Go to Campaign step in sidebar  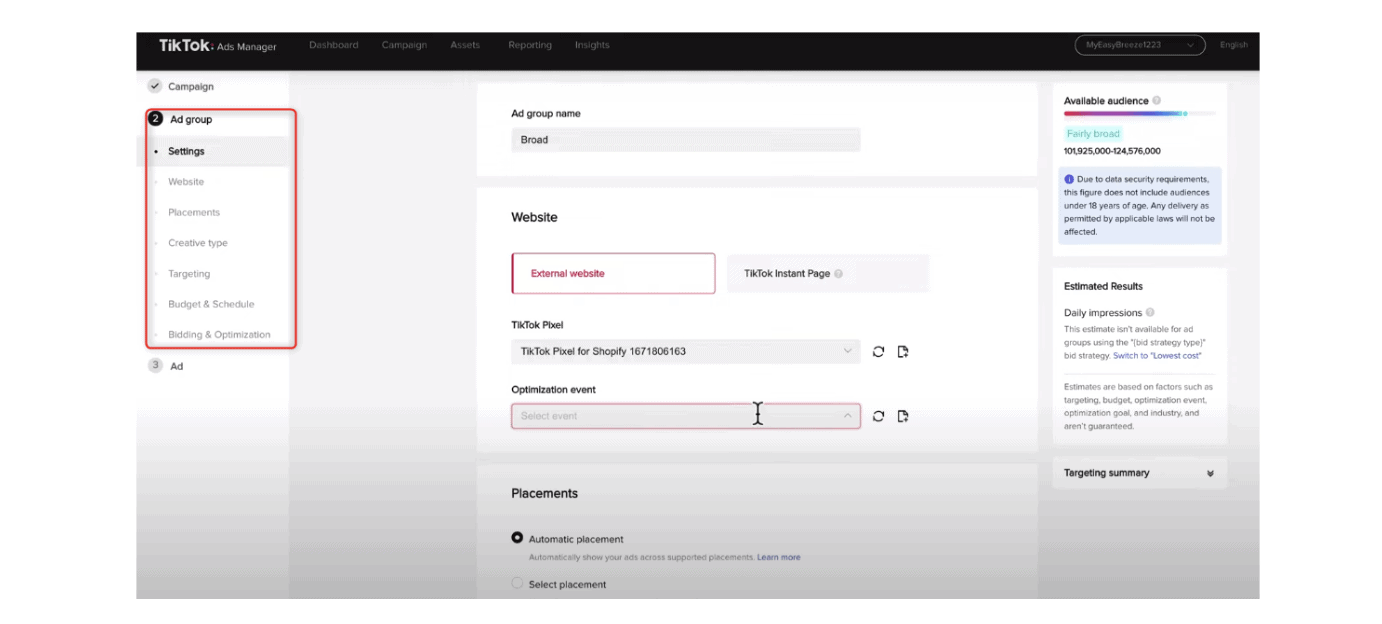point(191,87)
